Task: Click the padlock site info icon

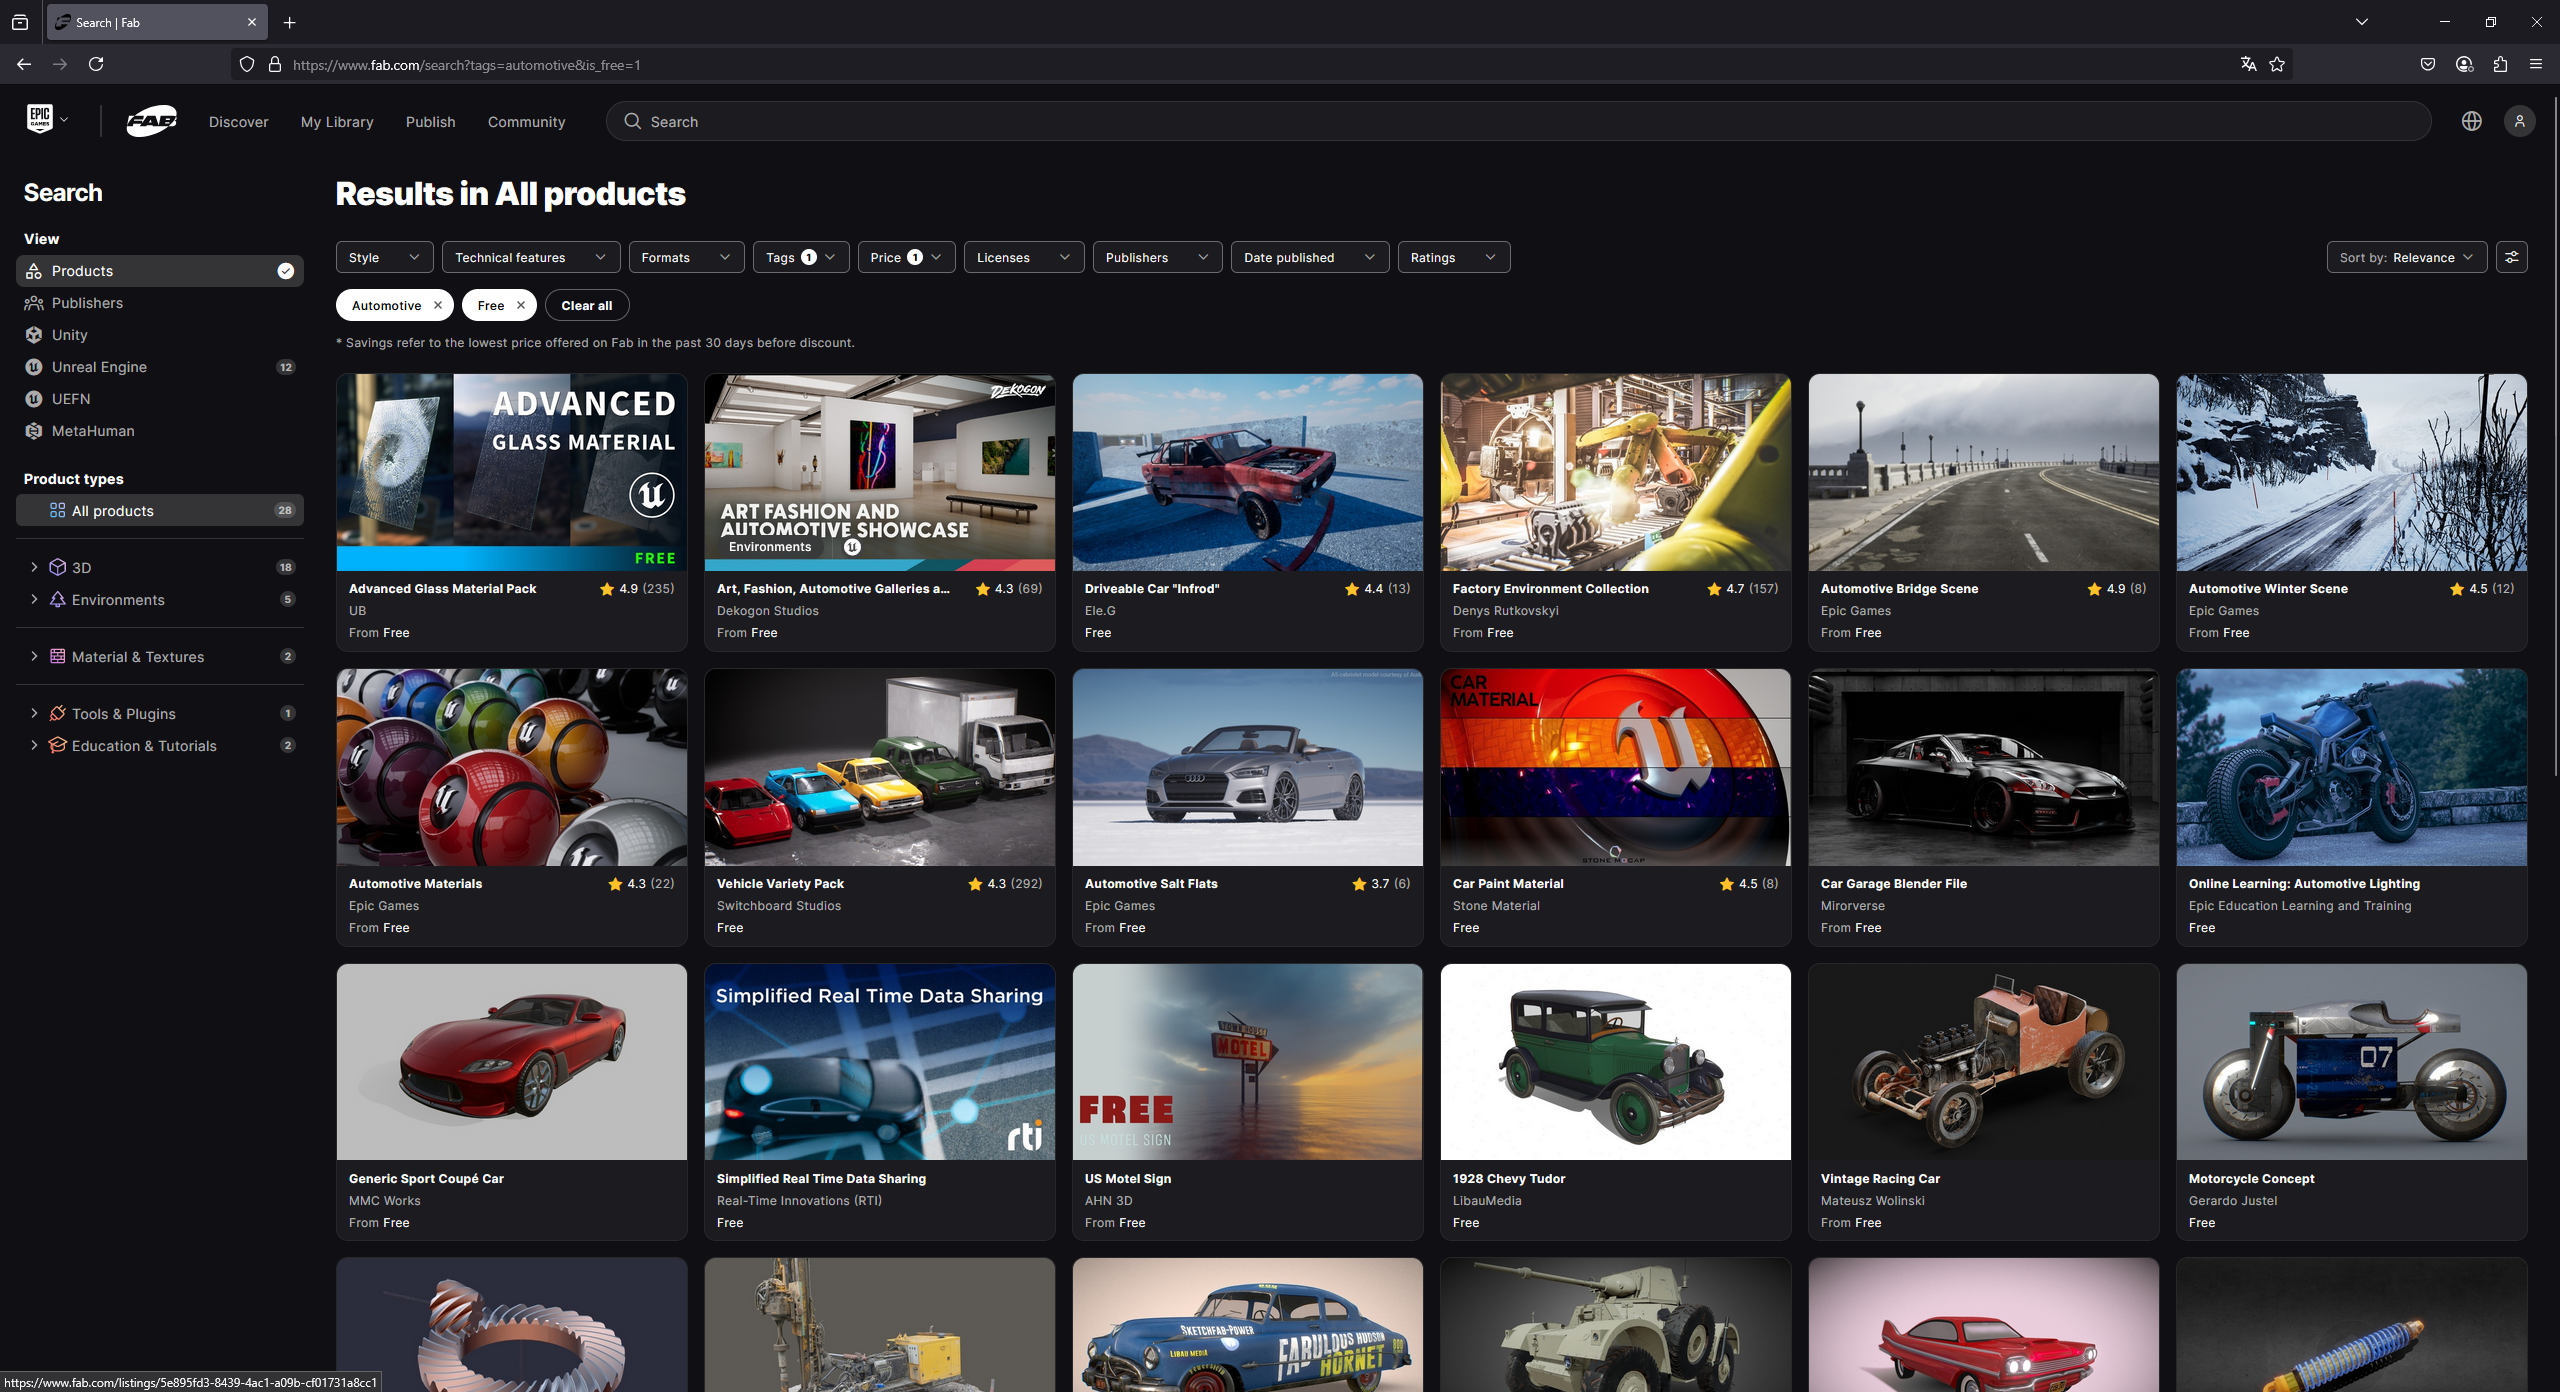Action: tap(275, 64)
